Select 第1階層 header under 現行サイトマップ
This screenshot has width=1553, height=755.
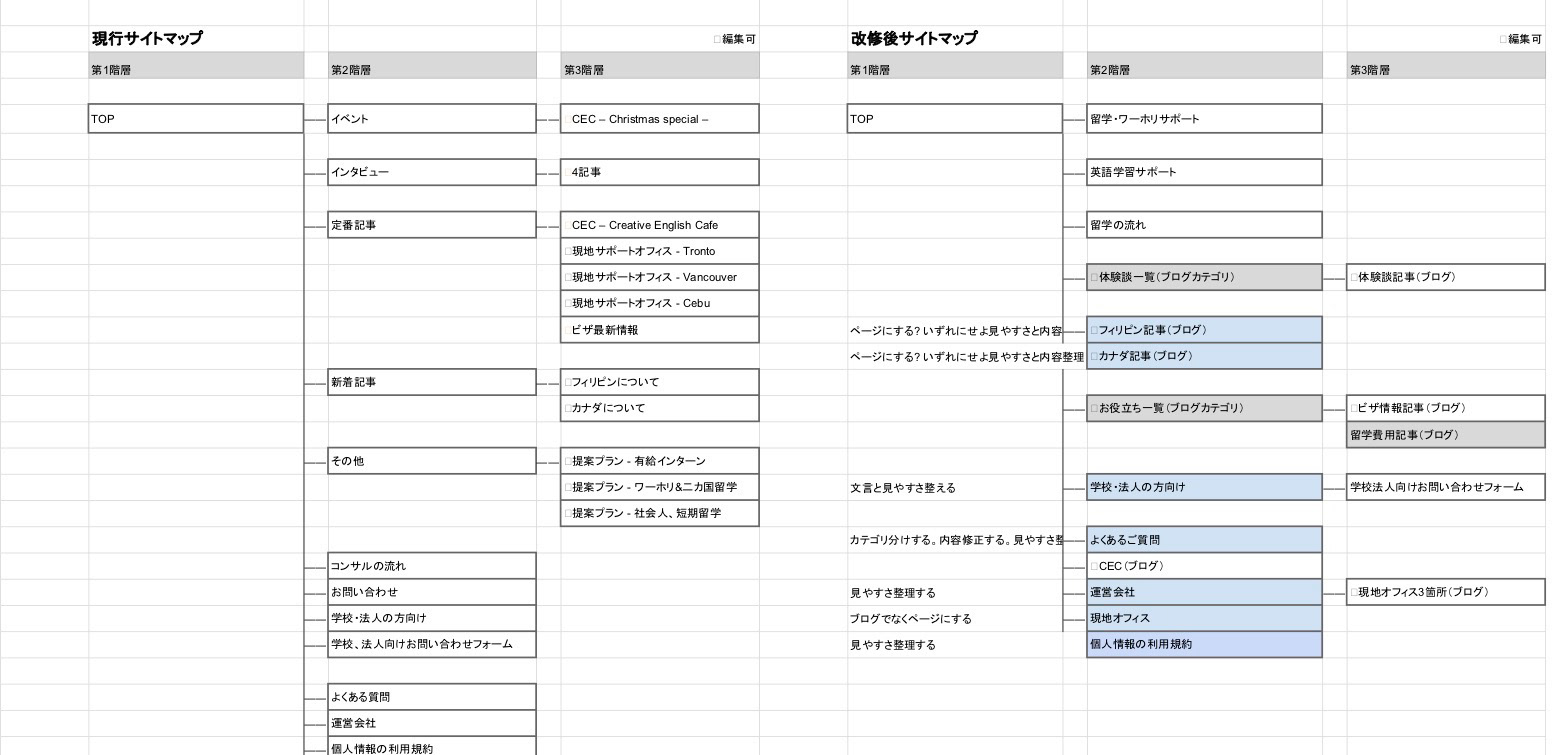coord(196,66)
